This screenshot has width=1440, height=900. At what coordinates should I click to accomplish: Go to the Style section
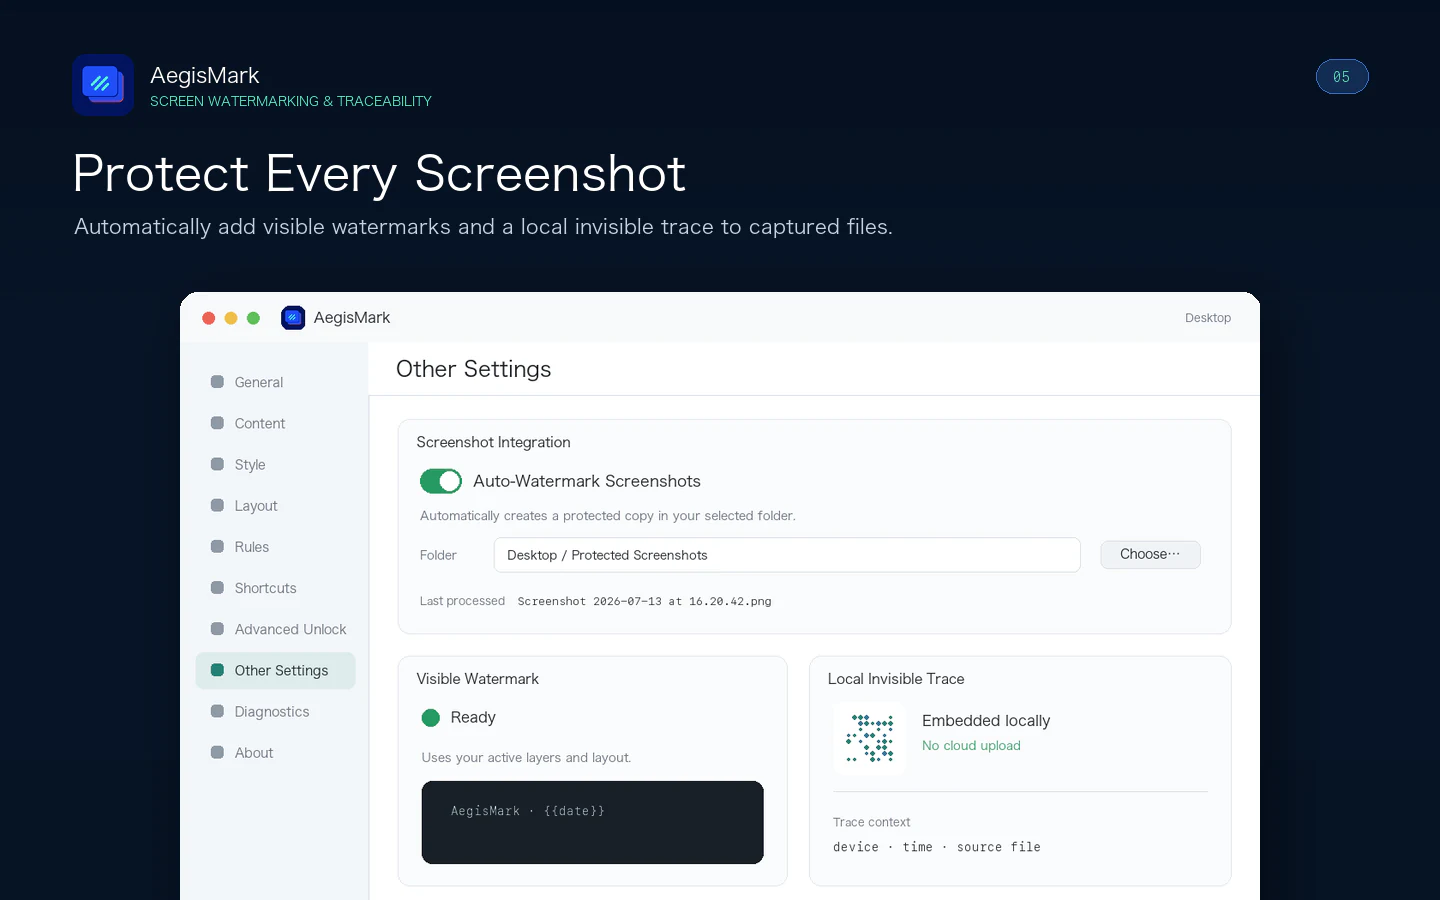(x=276, y=464)
